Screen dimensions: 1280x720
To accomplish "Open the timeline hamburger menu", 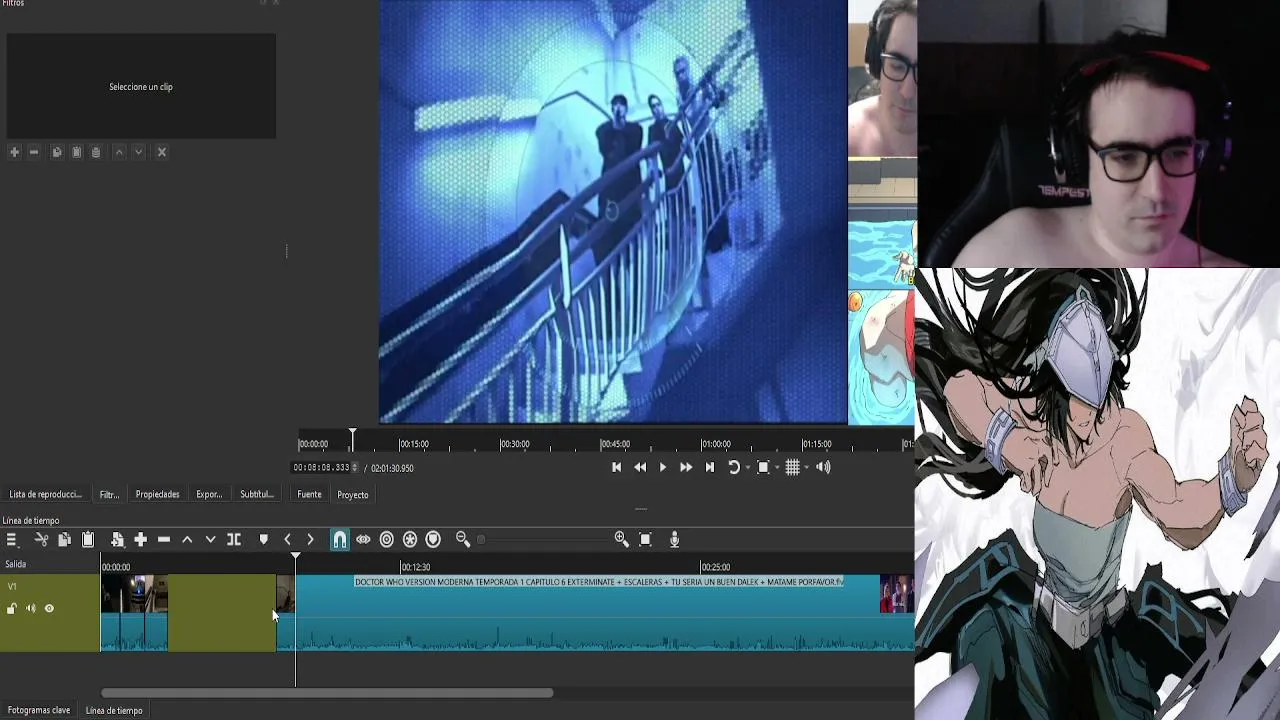I will pos(12,540).
